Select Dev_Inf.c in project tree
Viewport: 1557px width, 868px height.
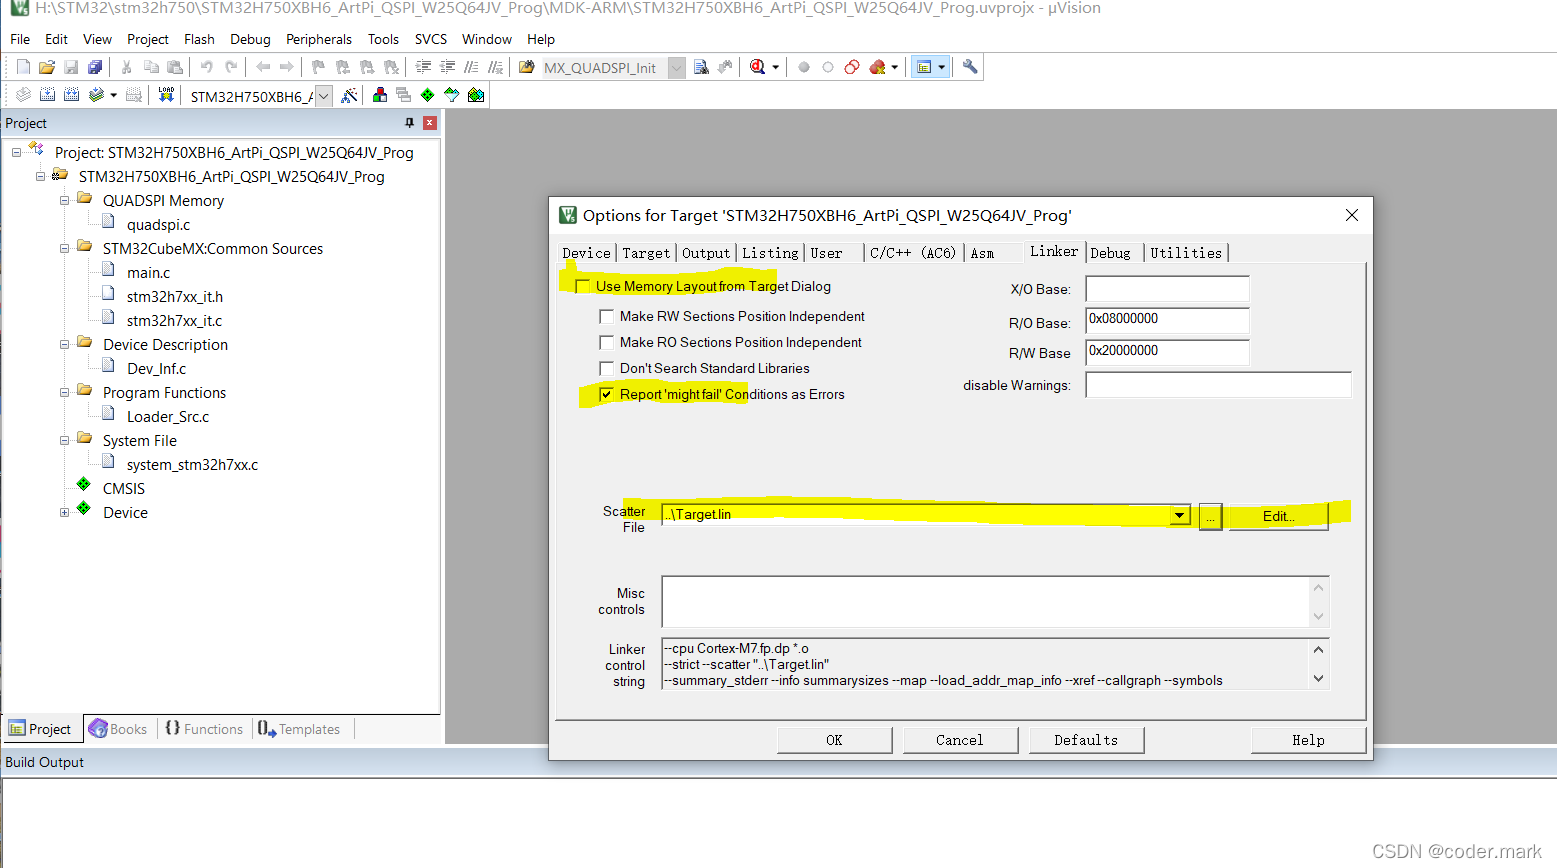pos(156,368)
